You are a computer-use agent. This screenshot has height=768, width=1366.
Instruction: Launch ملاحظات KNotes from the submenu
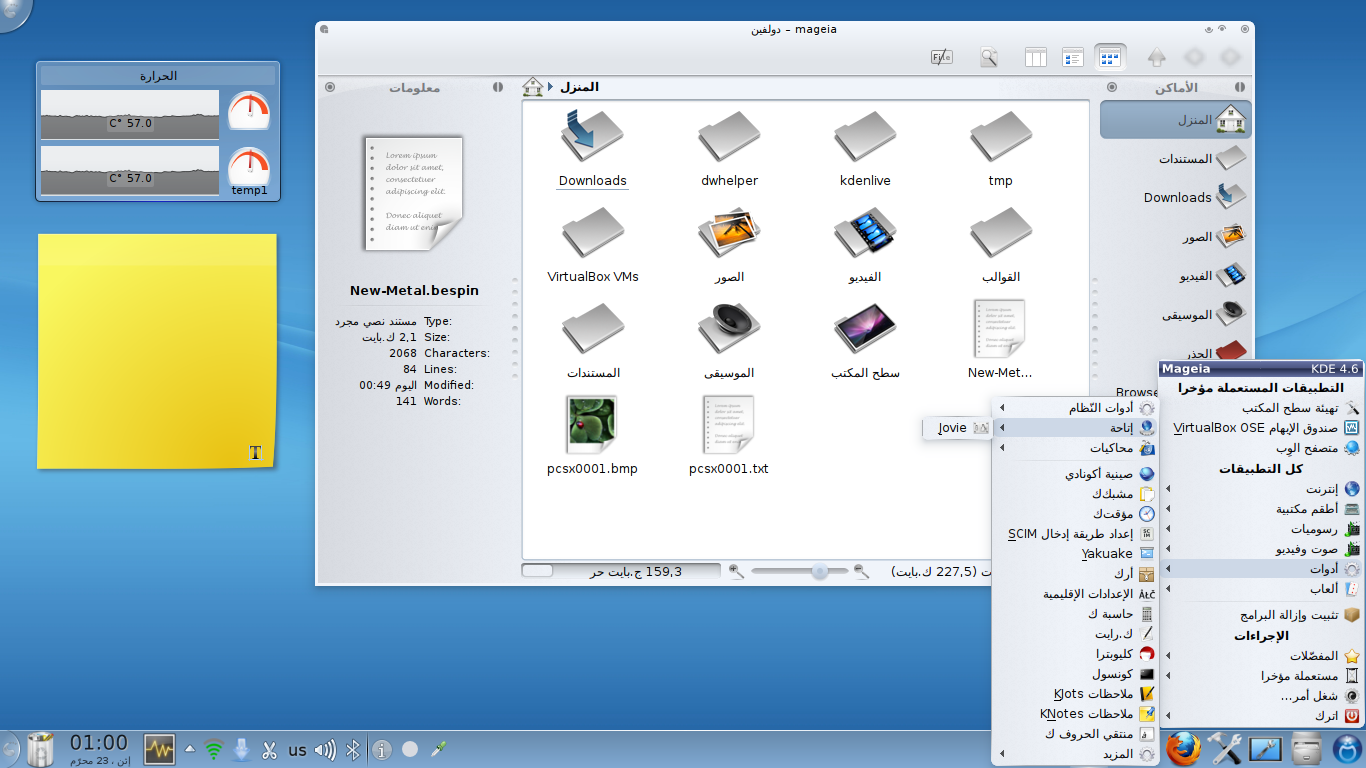(1076, 714)
